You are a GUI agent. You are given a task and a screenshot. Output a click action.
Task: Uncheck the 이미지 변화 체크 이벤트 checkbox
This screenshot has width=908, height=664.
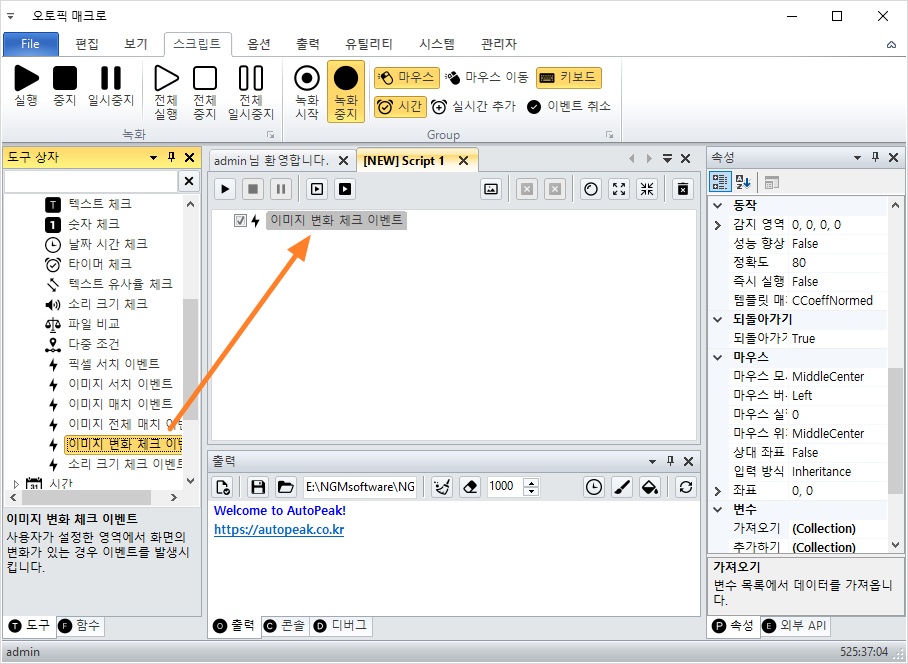point(240,221)
